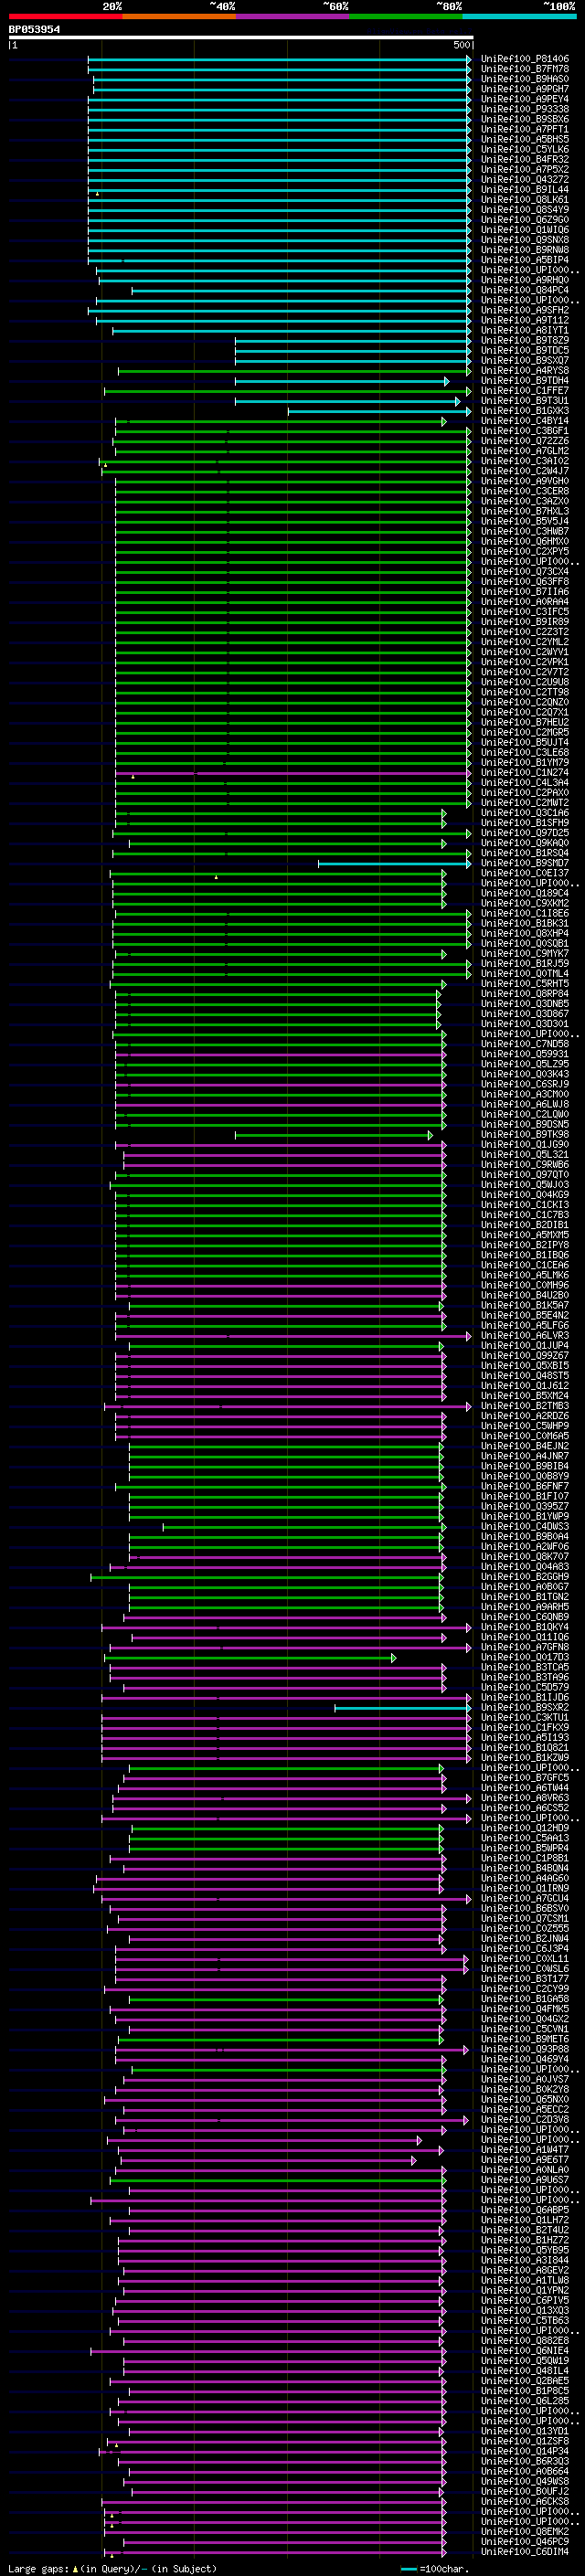Select hit label UniRef100_B2T4U2
Screen dimensions: 585x2576
tap(525, 2229)
